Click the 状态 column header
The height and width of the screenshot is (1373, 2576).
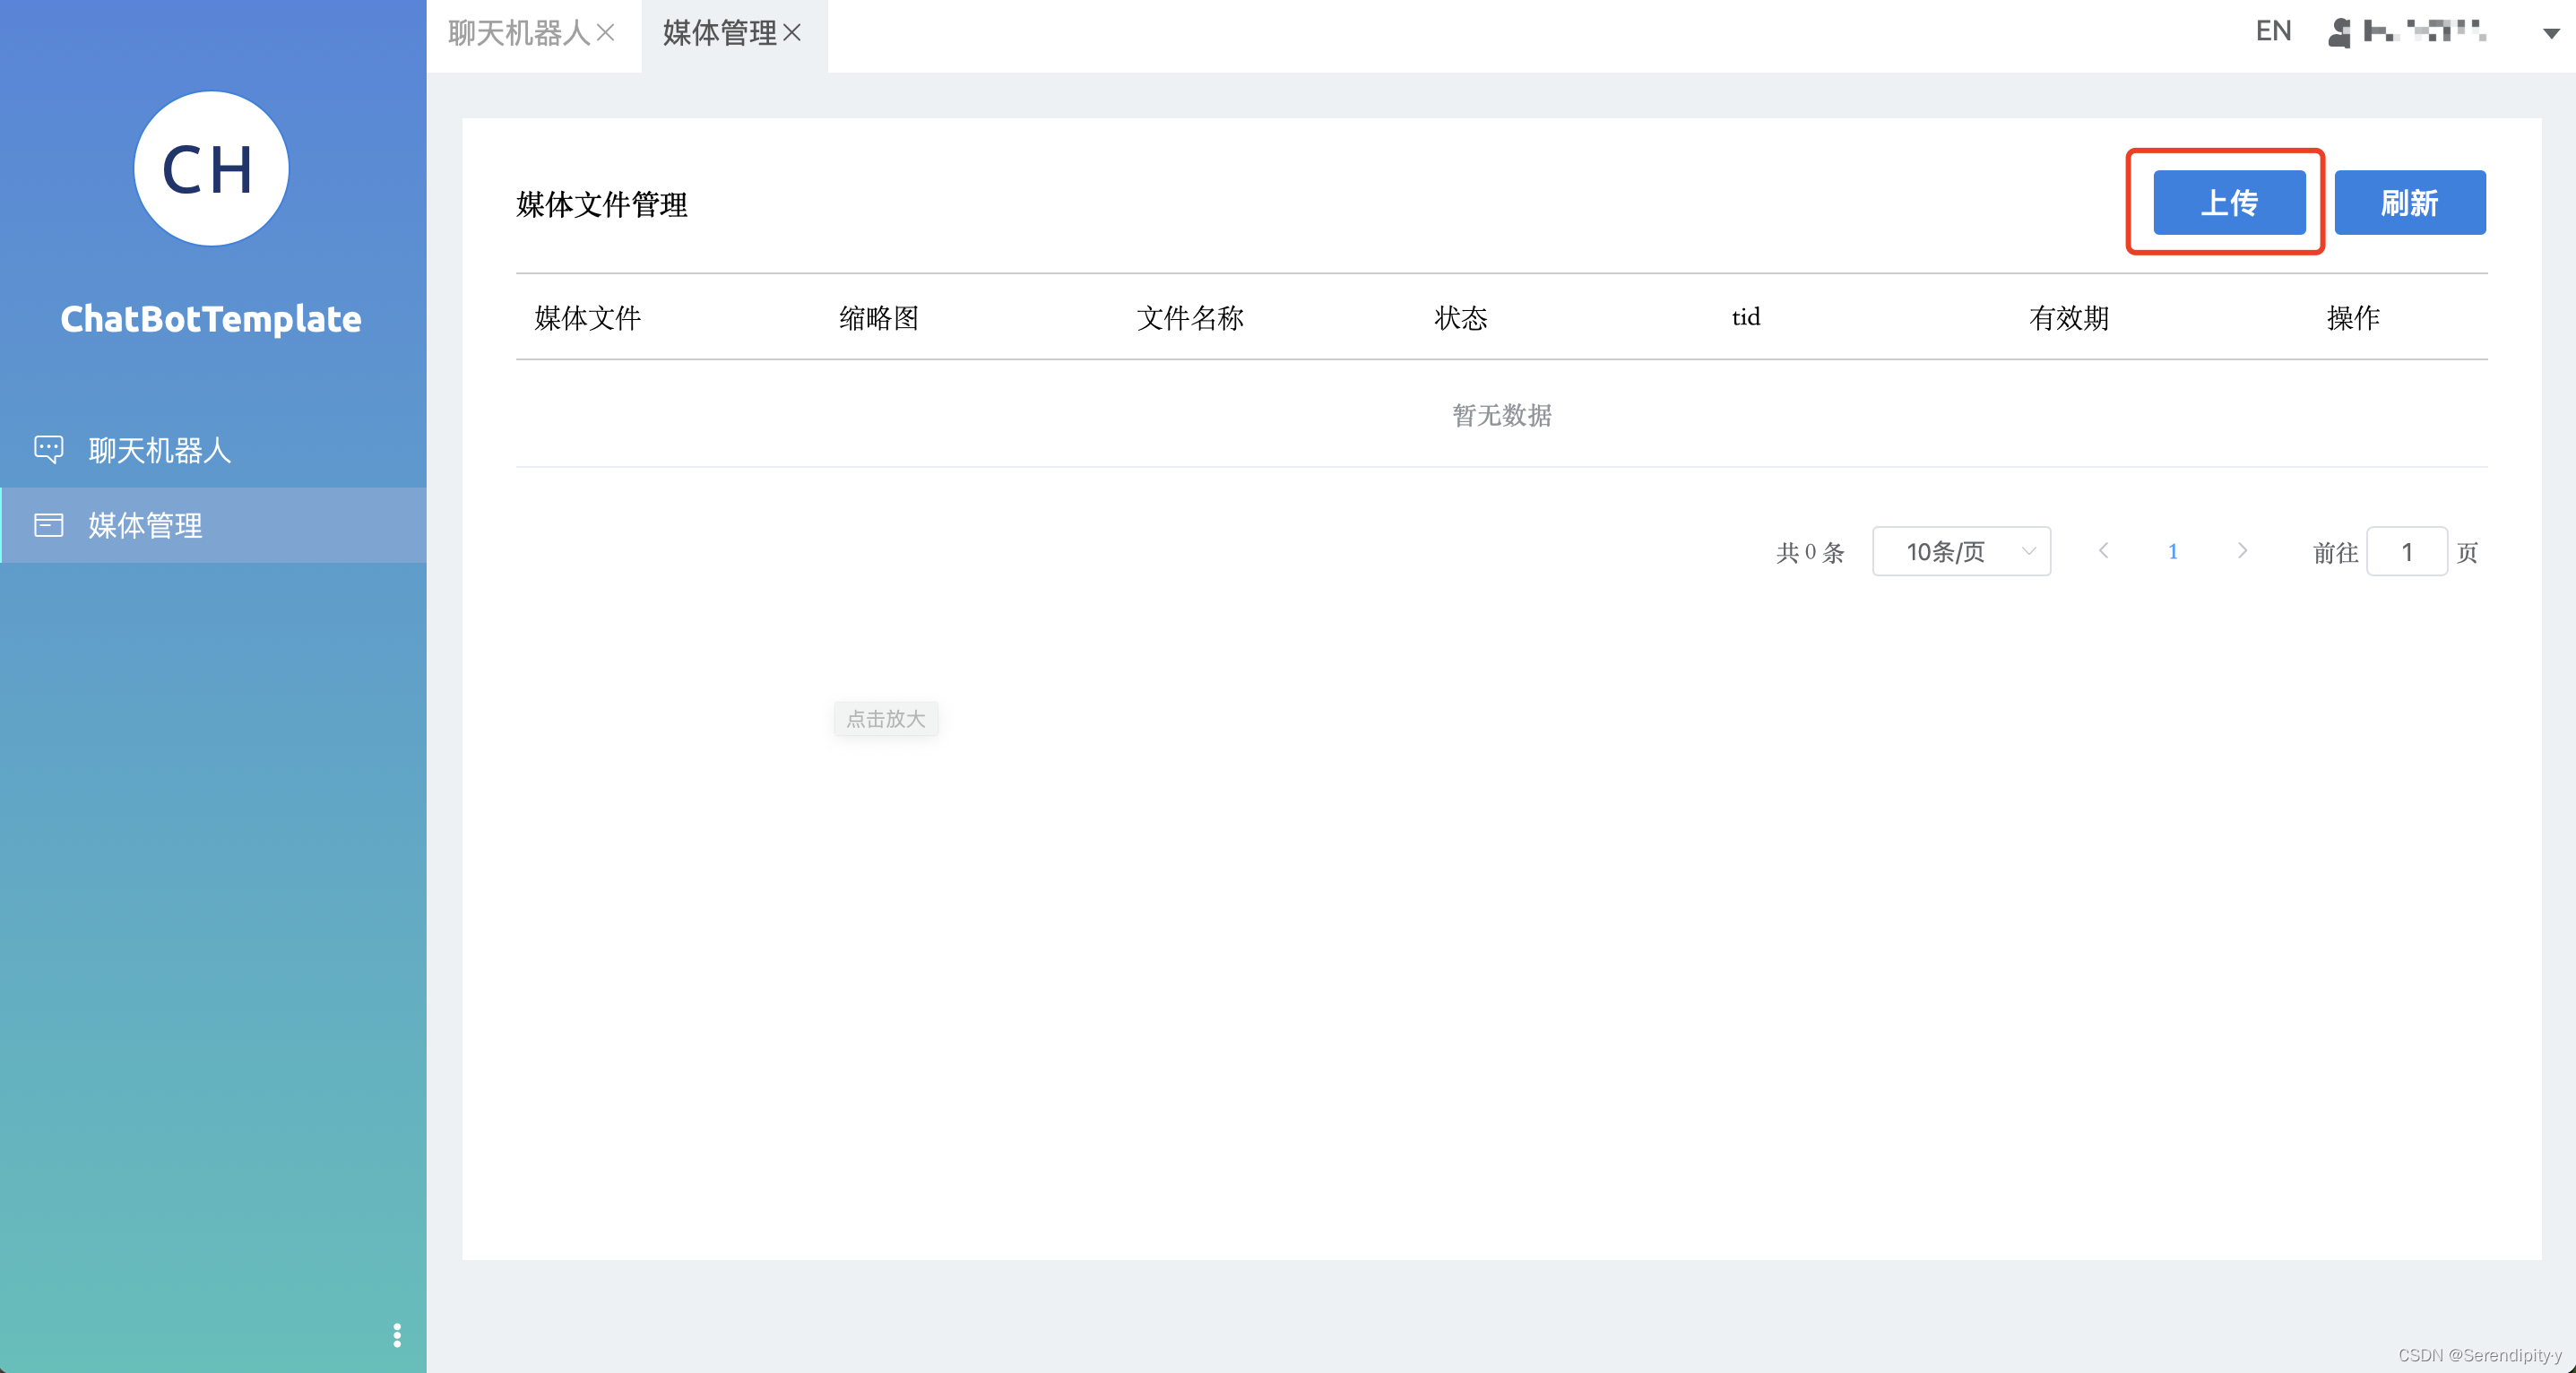click(x=1460, y=318)
